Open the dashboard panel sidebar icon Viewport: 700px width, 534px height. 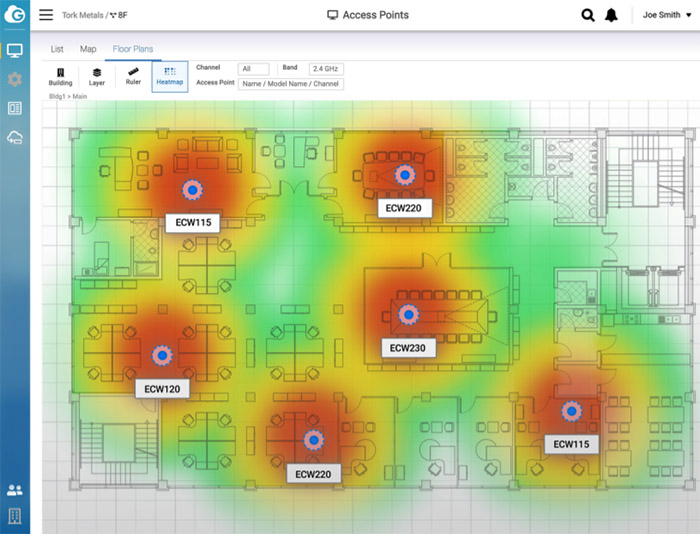pos(15,108)
